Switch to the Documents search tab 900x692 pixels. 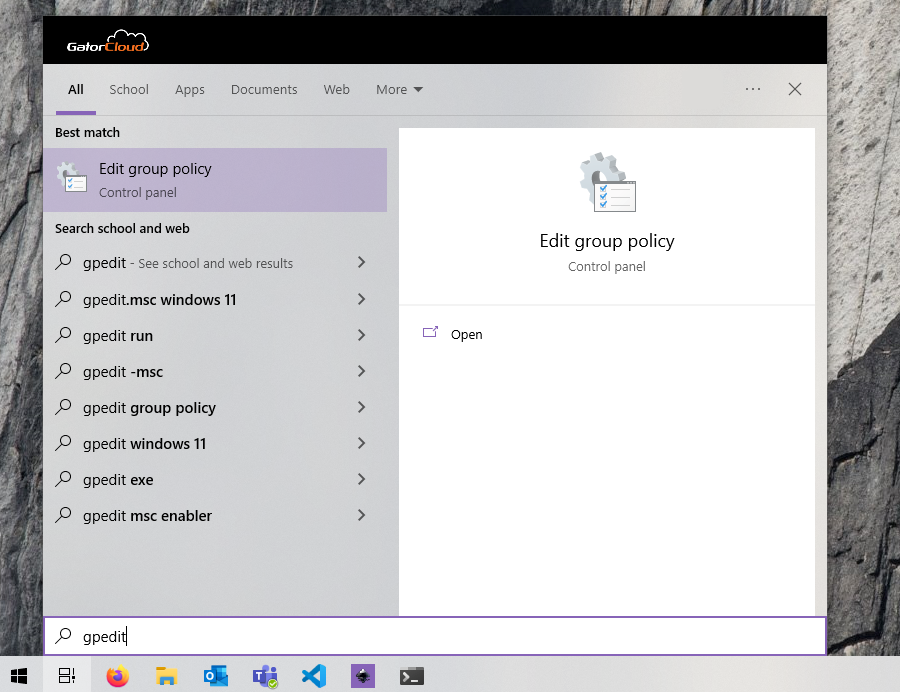(264, 90)
